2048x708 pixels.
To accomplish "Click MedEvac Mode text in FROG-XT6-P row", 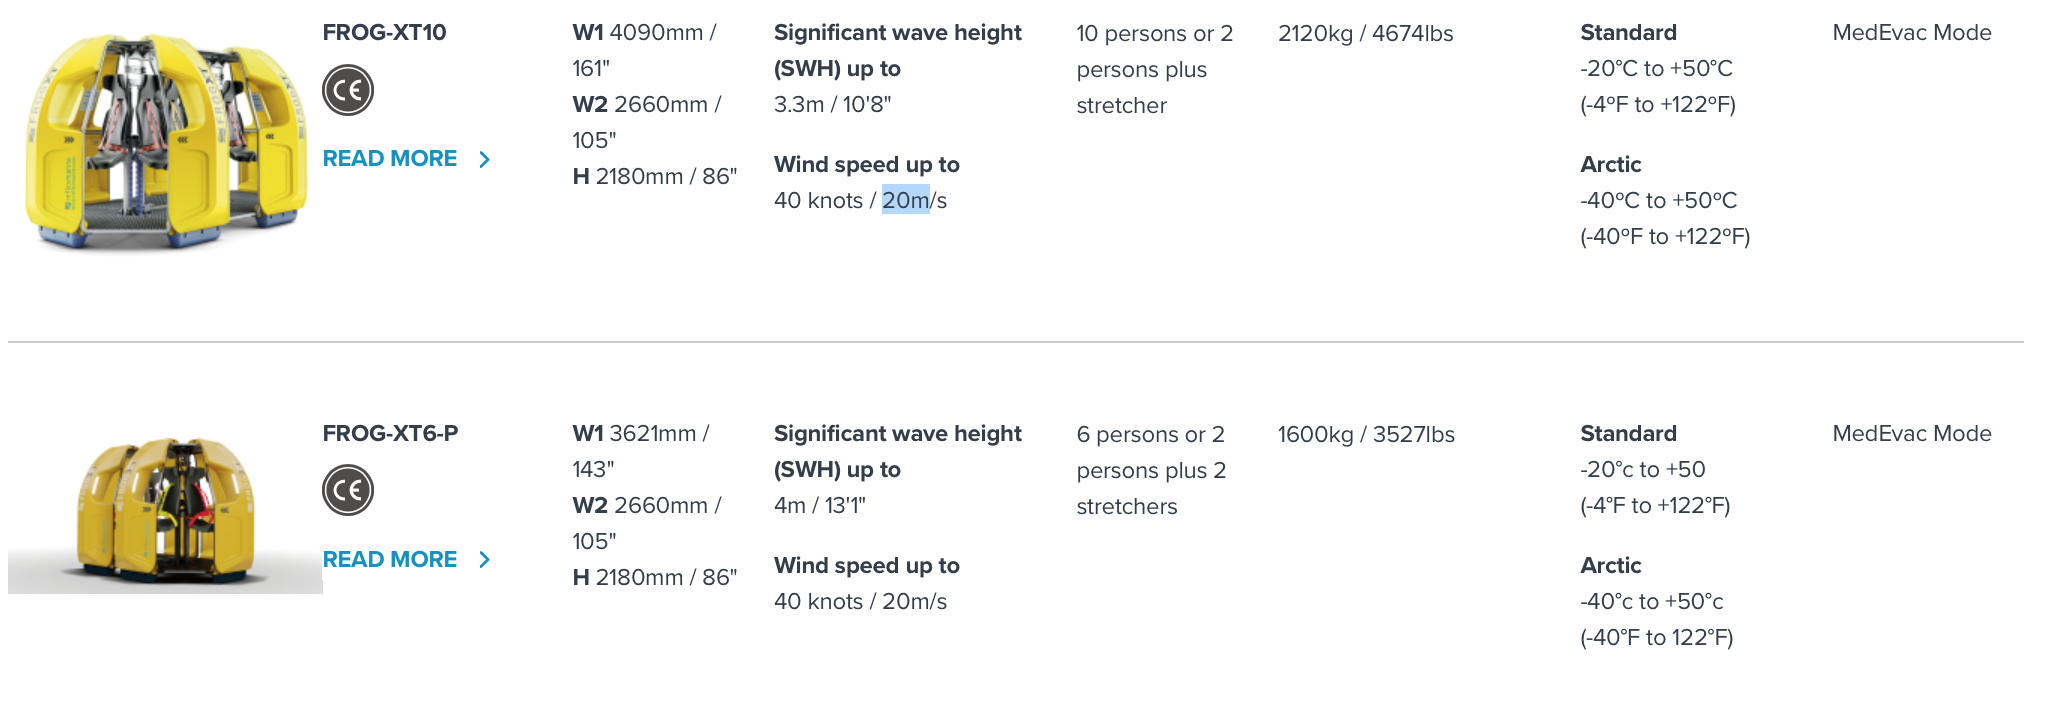I will tap(1912, 433).
